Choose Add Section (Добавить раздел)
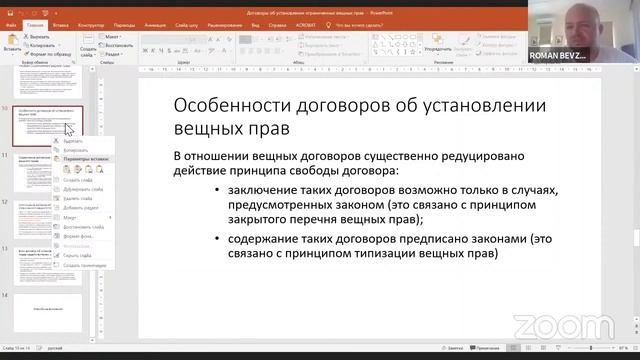 (x=83, y=208)
